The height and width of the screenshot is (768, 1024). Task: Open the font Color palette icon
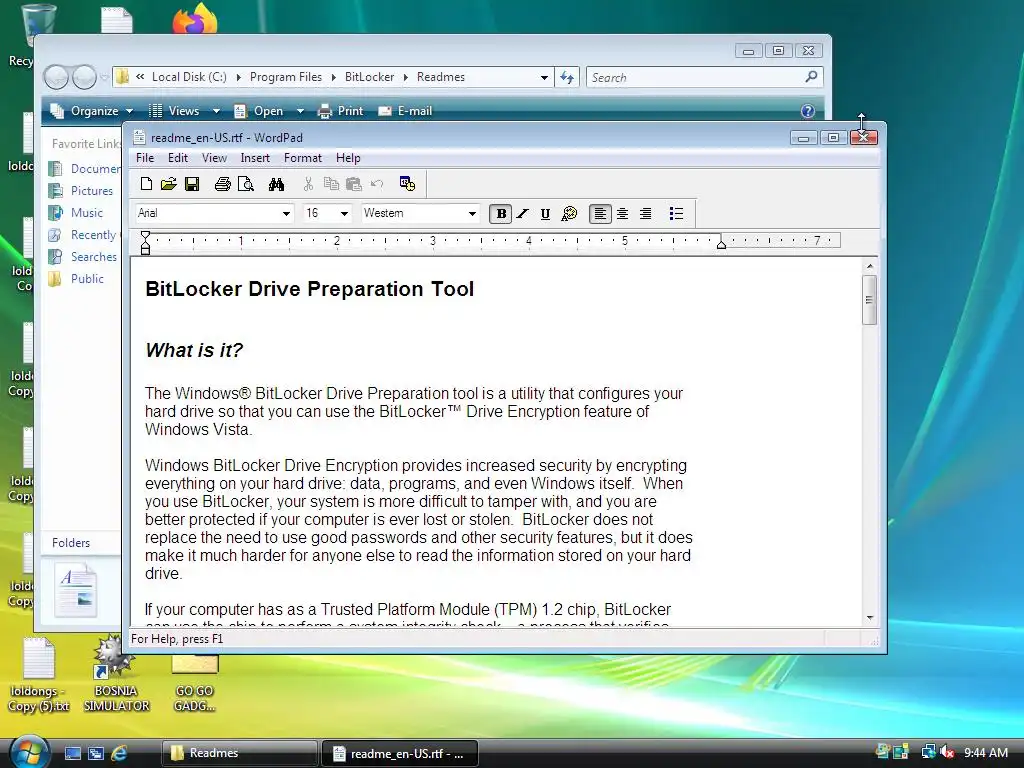pos(569,214)
